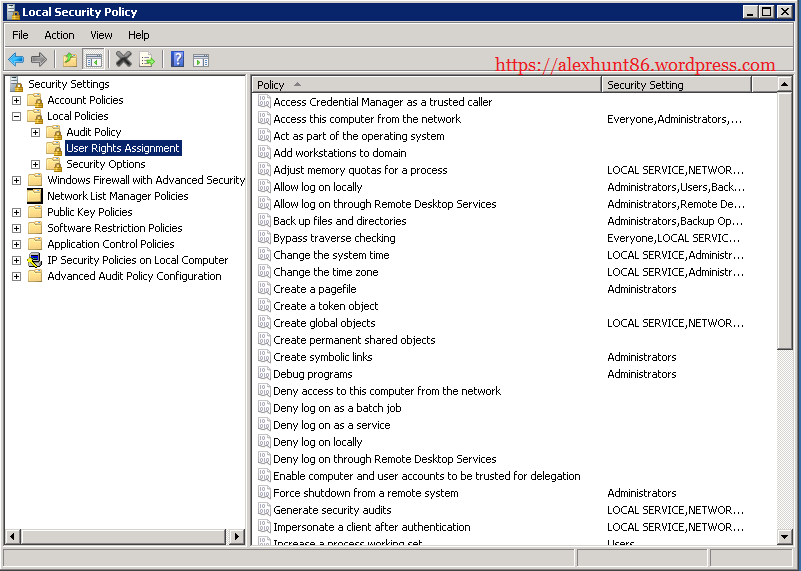Click the Back arrow toolbar icon
Screen dimensions: 801x571
coord(16,60)
